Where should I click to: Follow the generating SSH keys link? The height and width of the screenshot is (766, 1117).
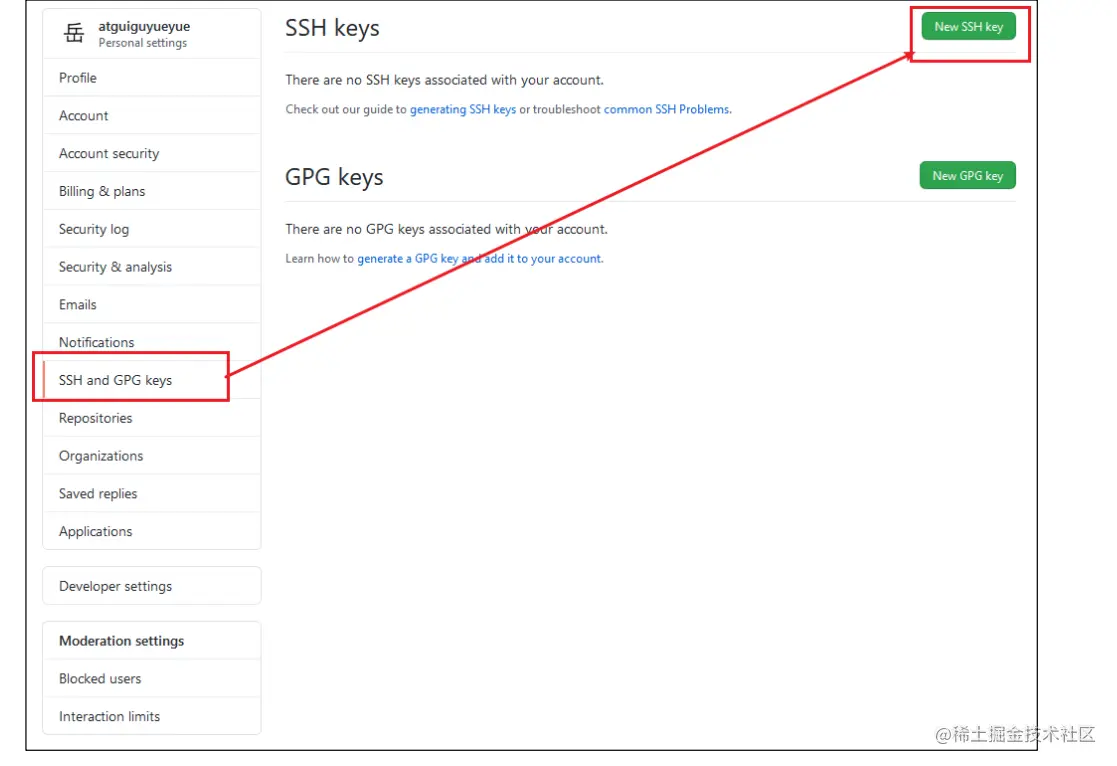tap(463, 109)
